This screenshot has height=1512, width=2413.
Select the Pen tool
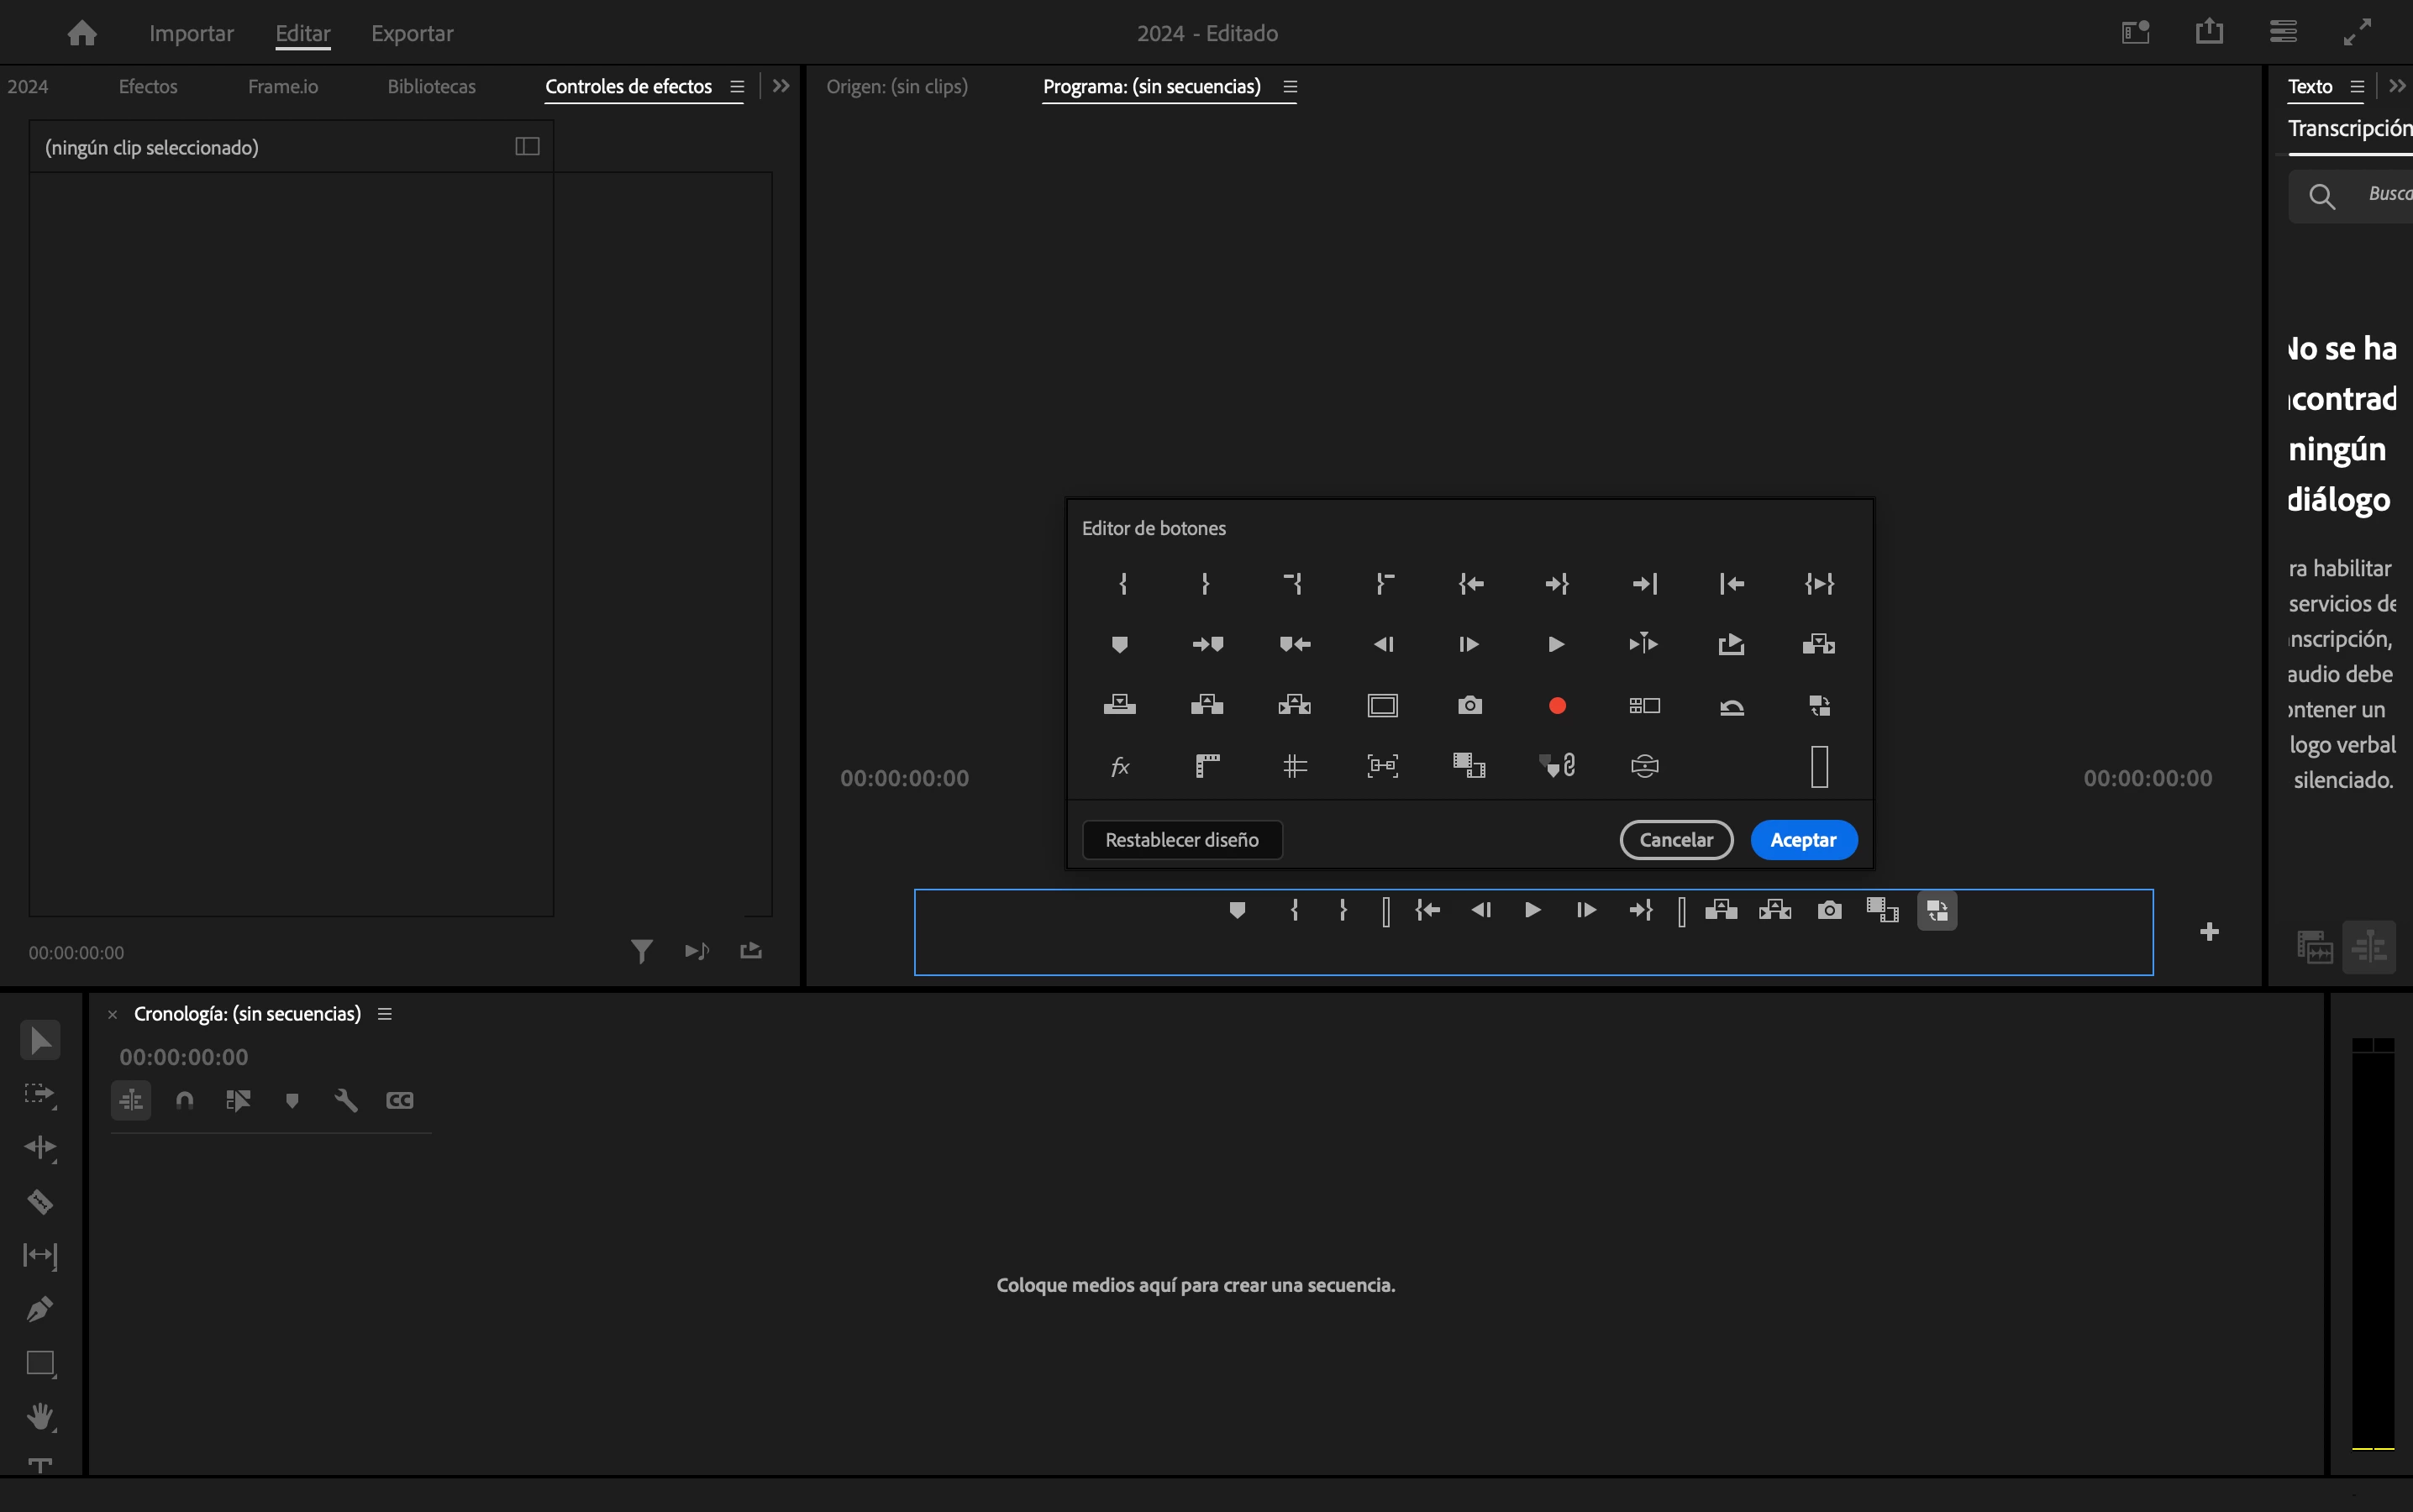40,1309
